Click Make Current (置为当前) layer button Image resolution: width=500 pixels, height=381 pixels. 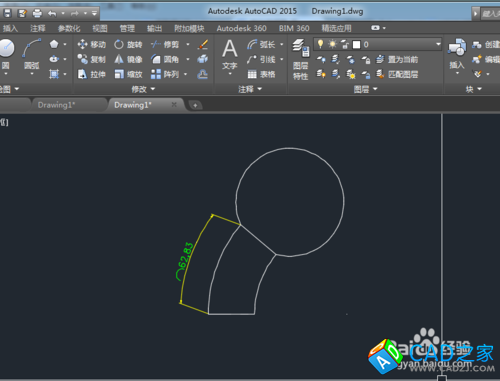pyautogui.click(x=397, y=59)
